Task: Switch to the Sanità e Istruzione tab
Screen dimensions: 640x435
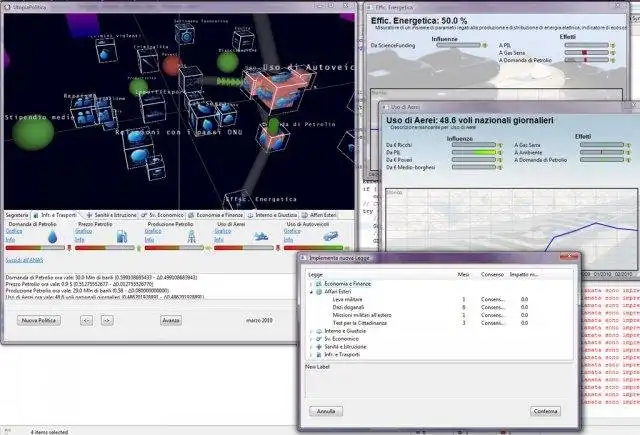Action: [x=111, y=215]
